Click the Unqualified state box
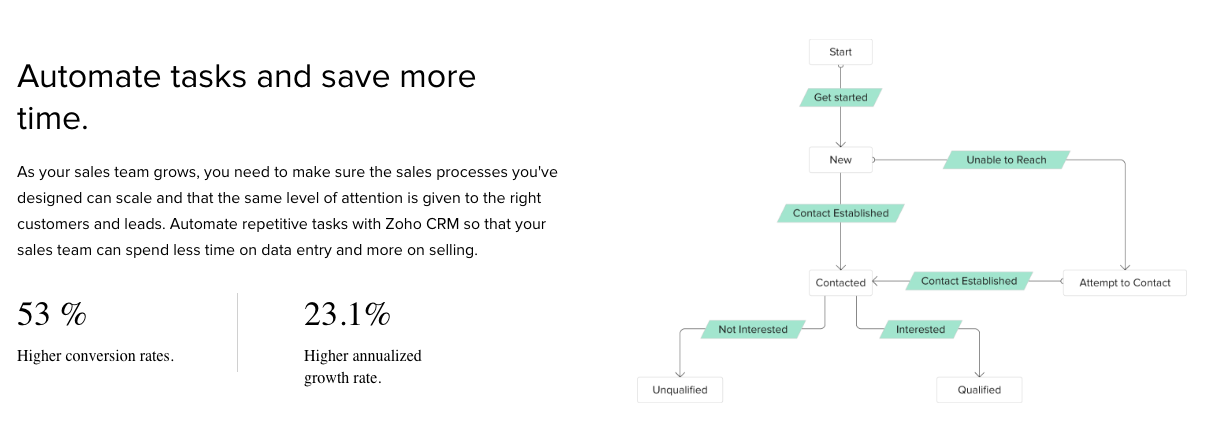 680,390
